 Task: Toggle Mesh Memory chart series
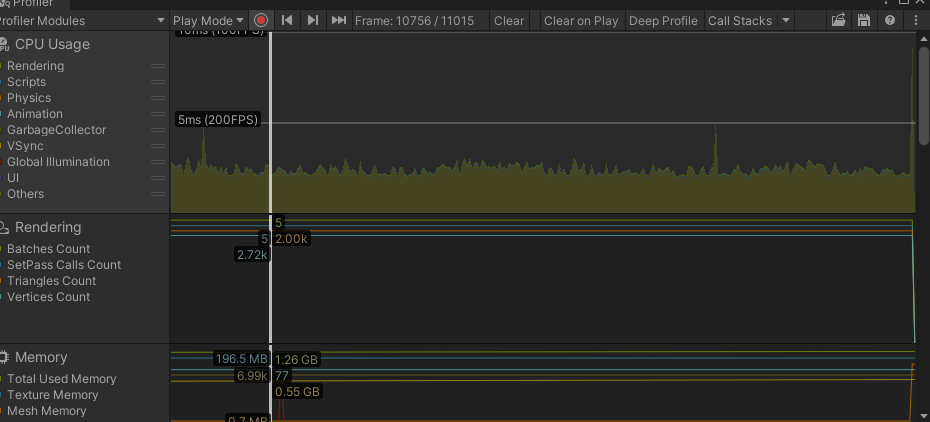tap(46, 411)
